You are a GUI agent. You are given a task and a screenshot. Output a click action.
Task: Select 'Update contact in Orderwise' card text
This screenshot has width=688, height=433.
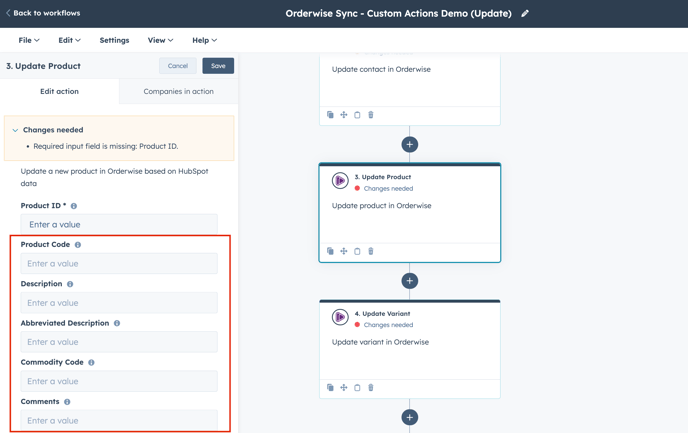click(x=381, y=69)
